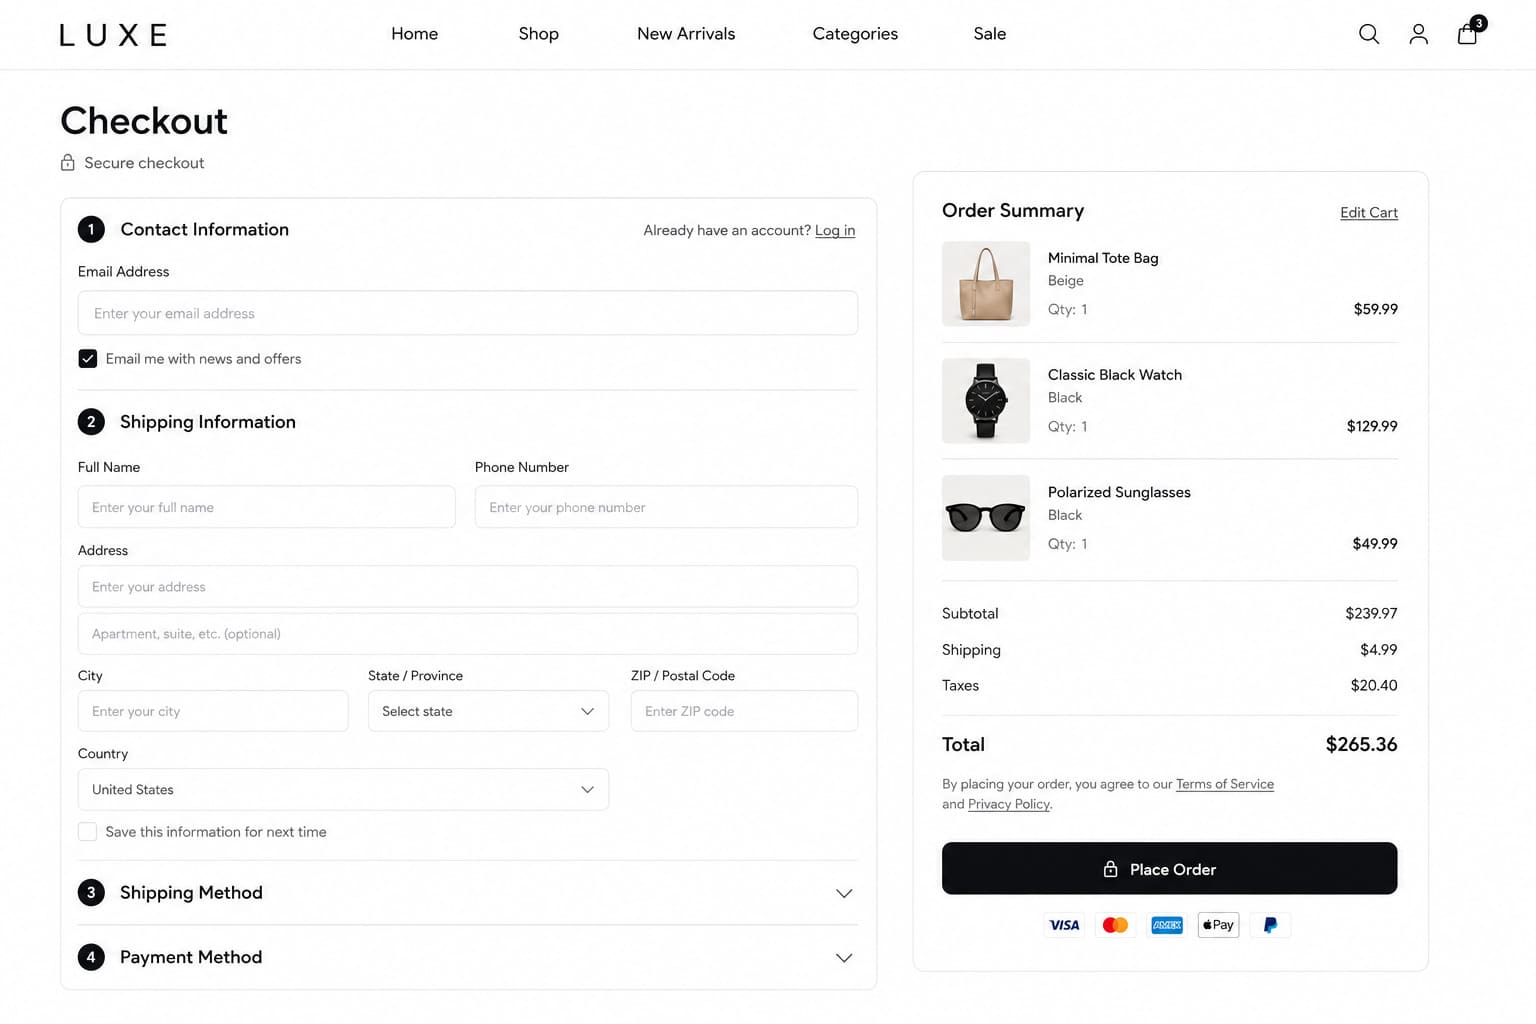Click the $129.99 watch price
This screenshot has width=1536, height=1024.
click(1372, 426)
